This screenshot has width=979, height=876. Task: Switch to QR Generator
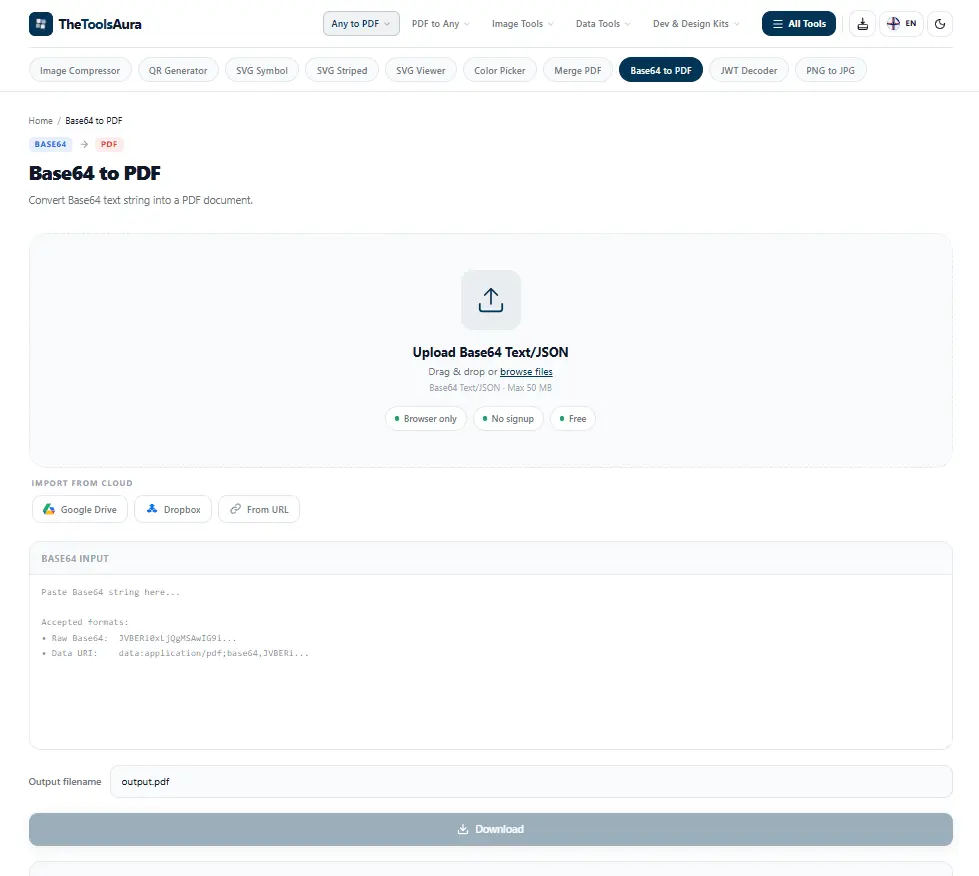coord(178,70)
